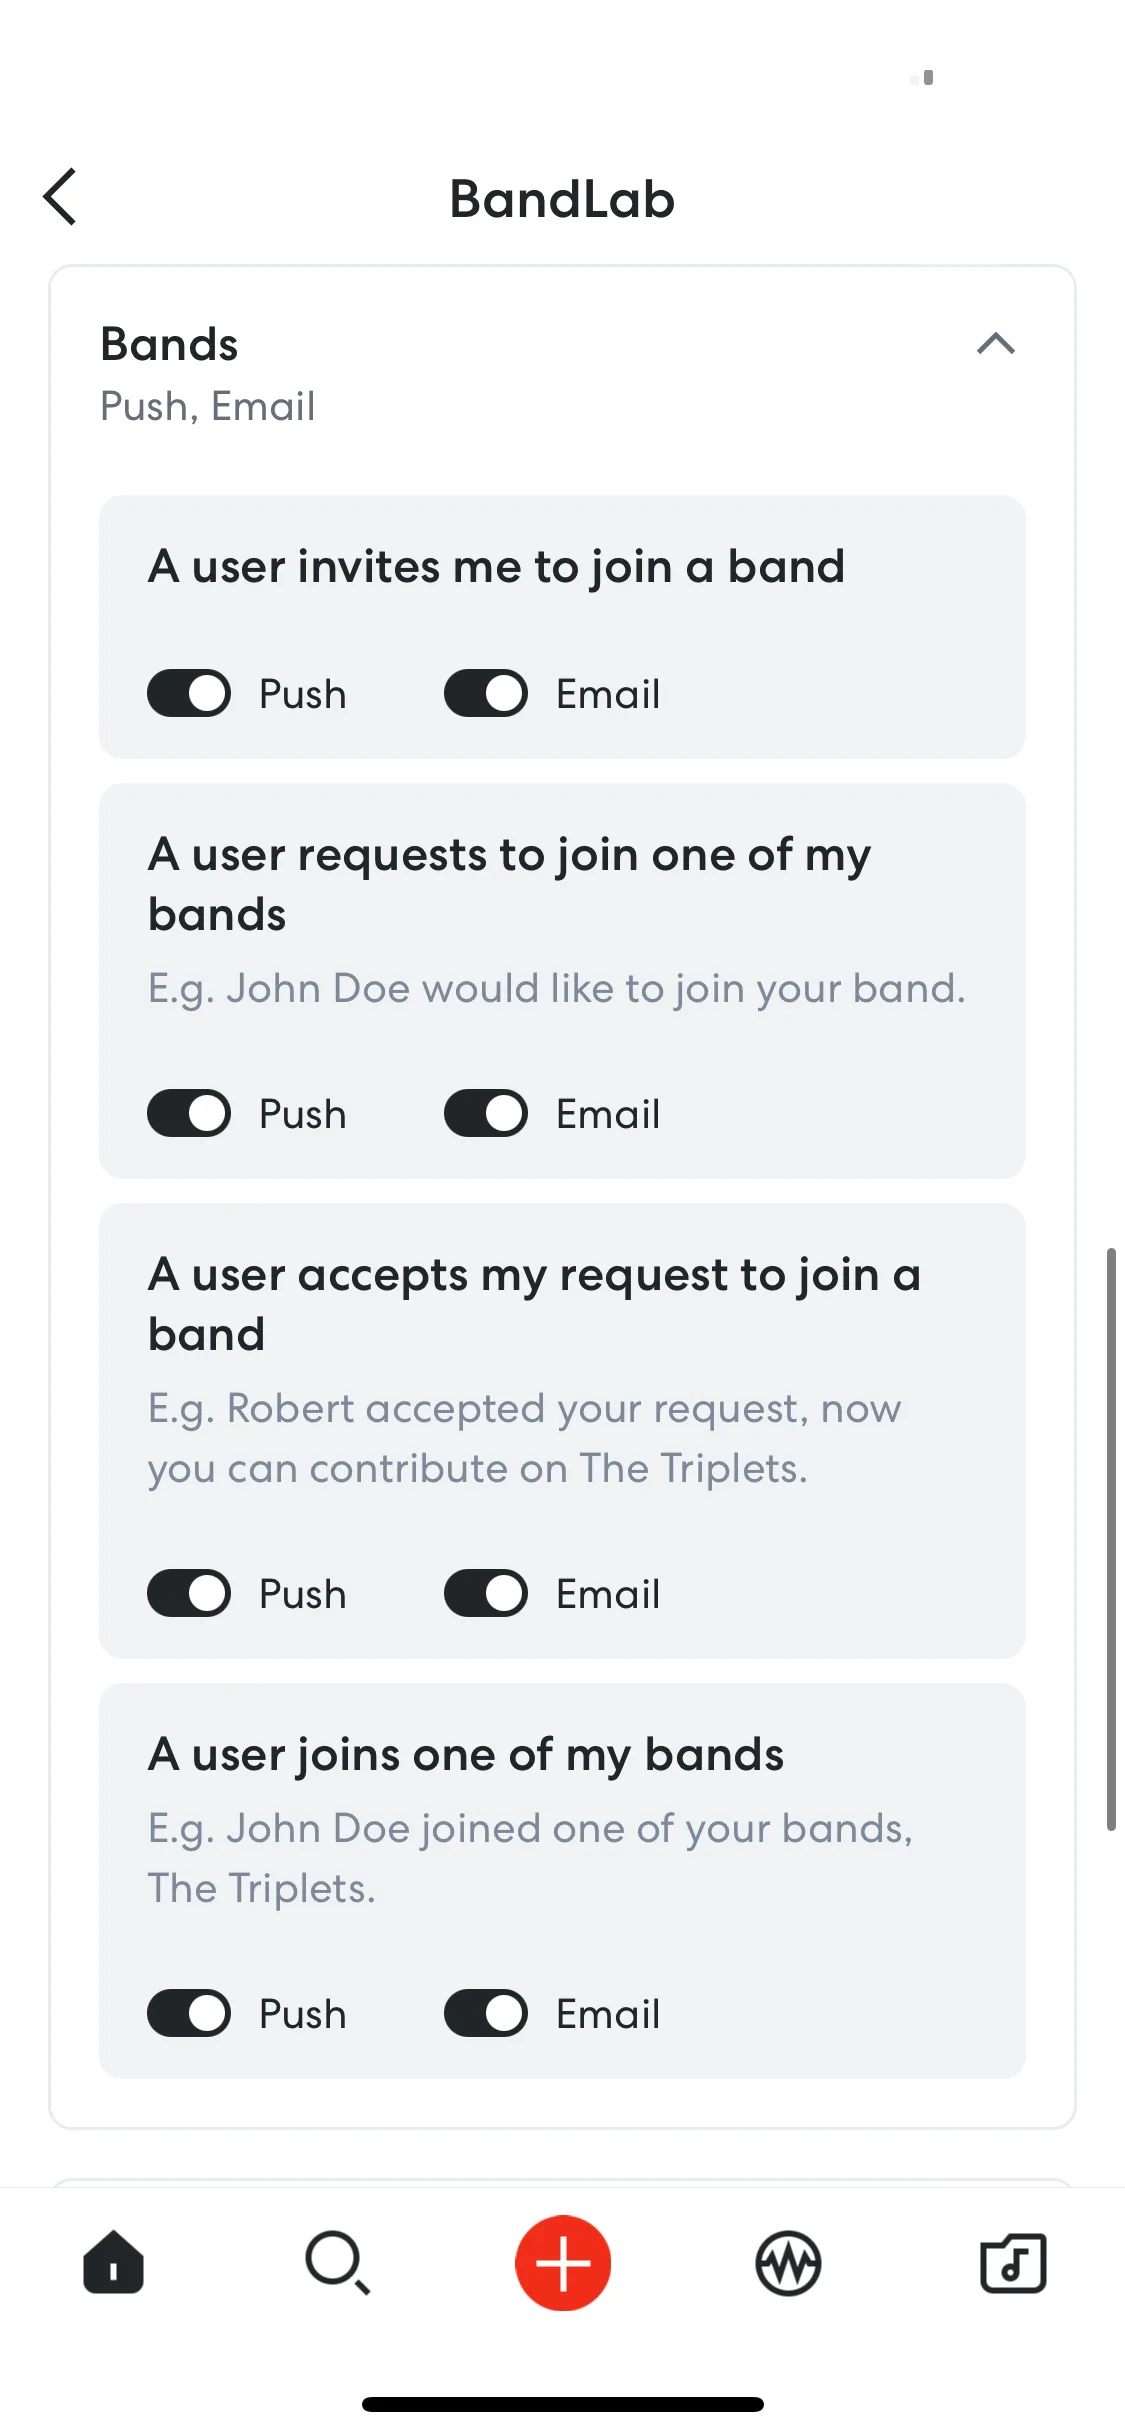The height and width of the screenshot is (2436, 1125).
Task: Turn off Push for accepted join requests
Action: pos(189,1593)
